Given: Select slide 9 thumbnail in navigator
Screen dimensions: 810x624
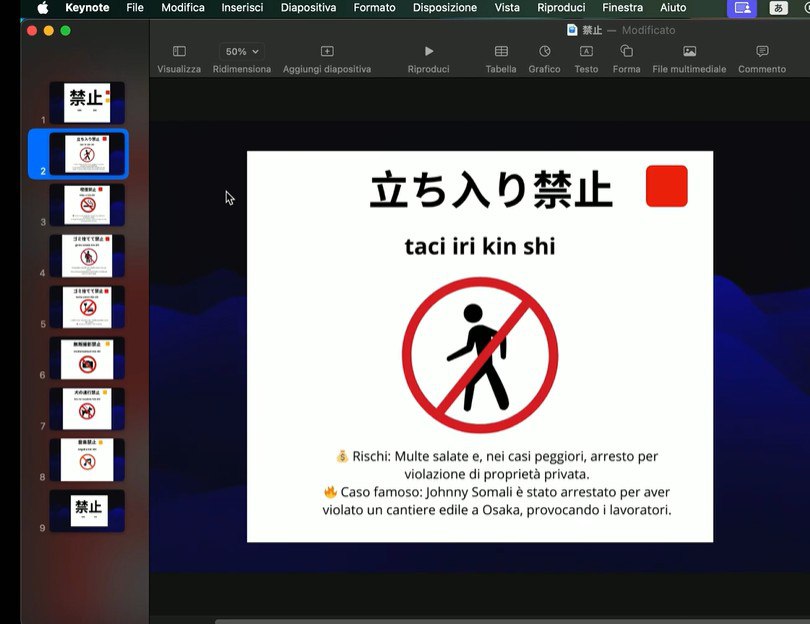Looking at the screenshot, I should [87, 510].
